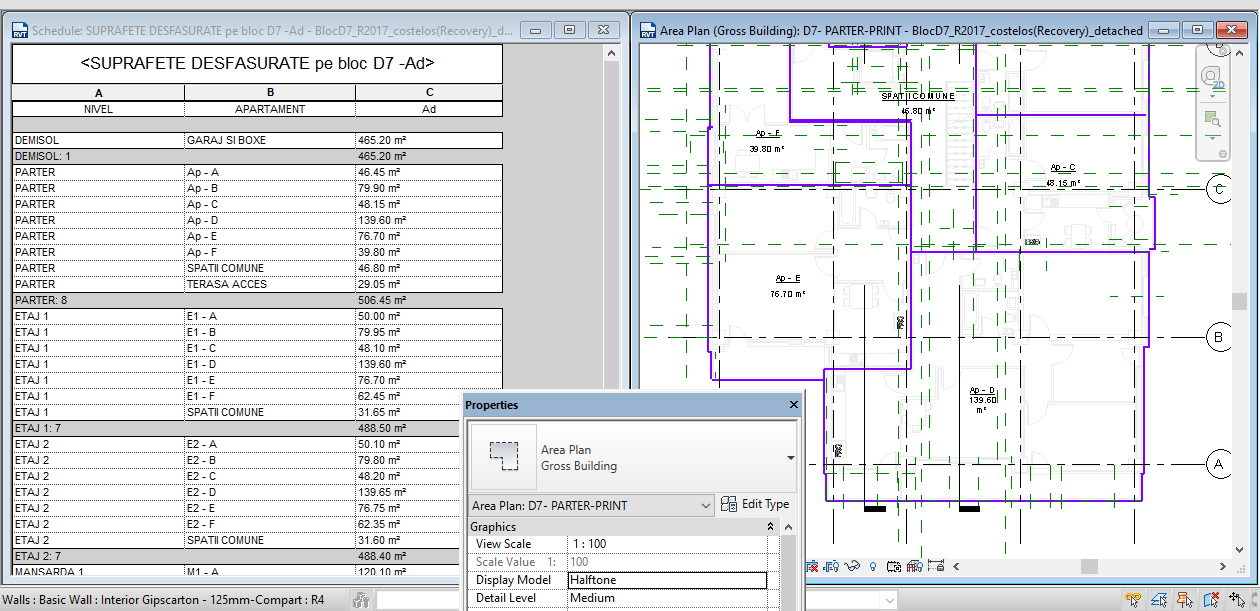Click the 139.65 m² area cell
This screenshot has height=611, width=1260.
tap(409, 492)
